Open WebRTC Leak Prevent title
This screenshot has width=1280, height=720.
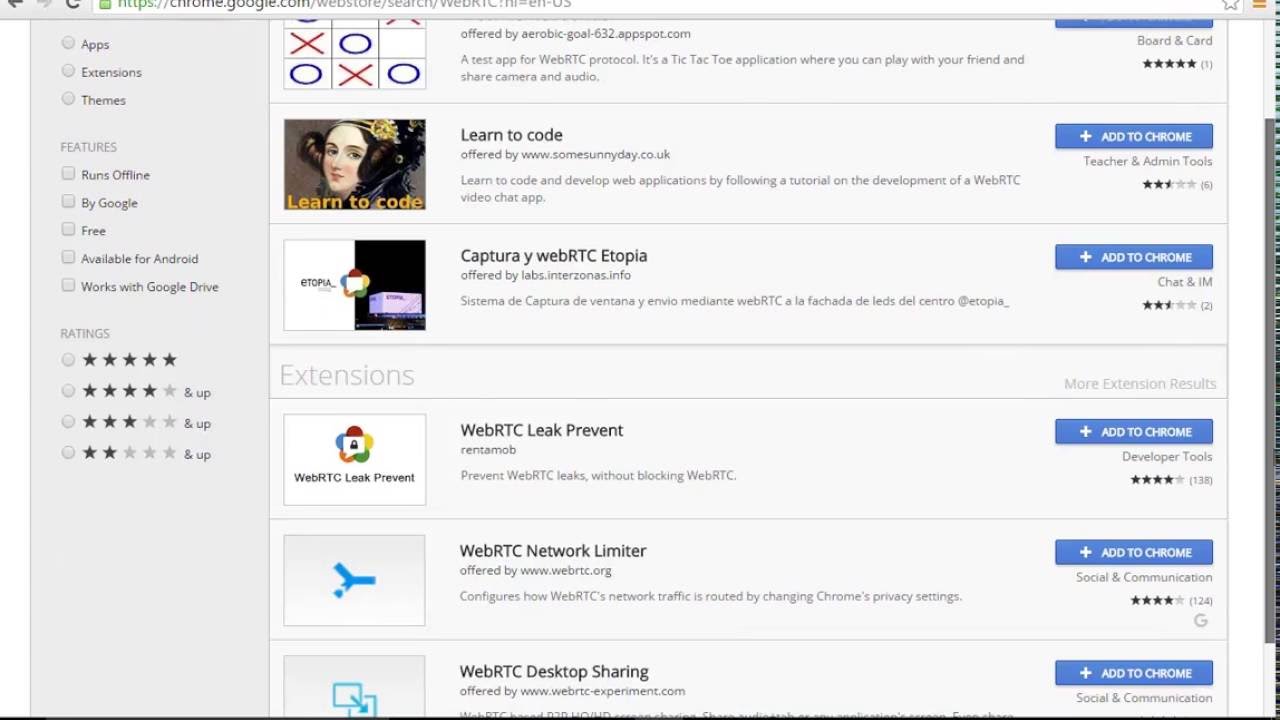pyautogui.click(x=541, y=430)
